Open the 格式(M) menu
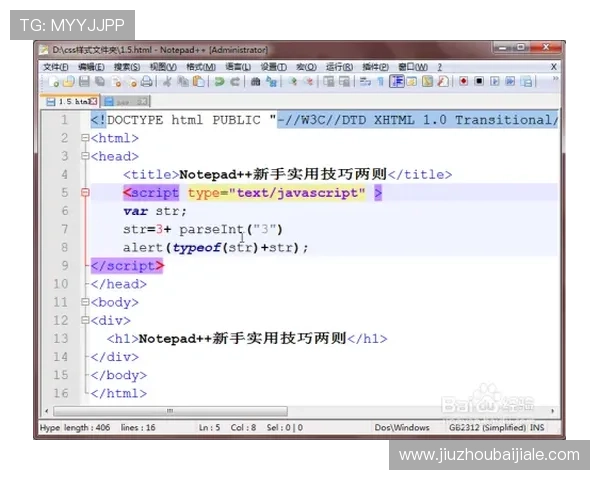 pyautogui.click(x=201, y=67)
